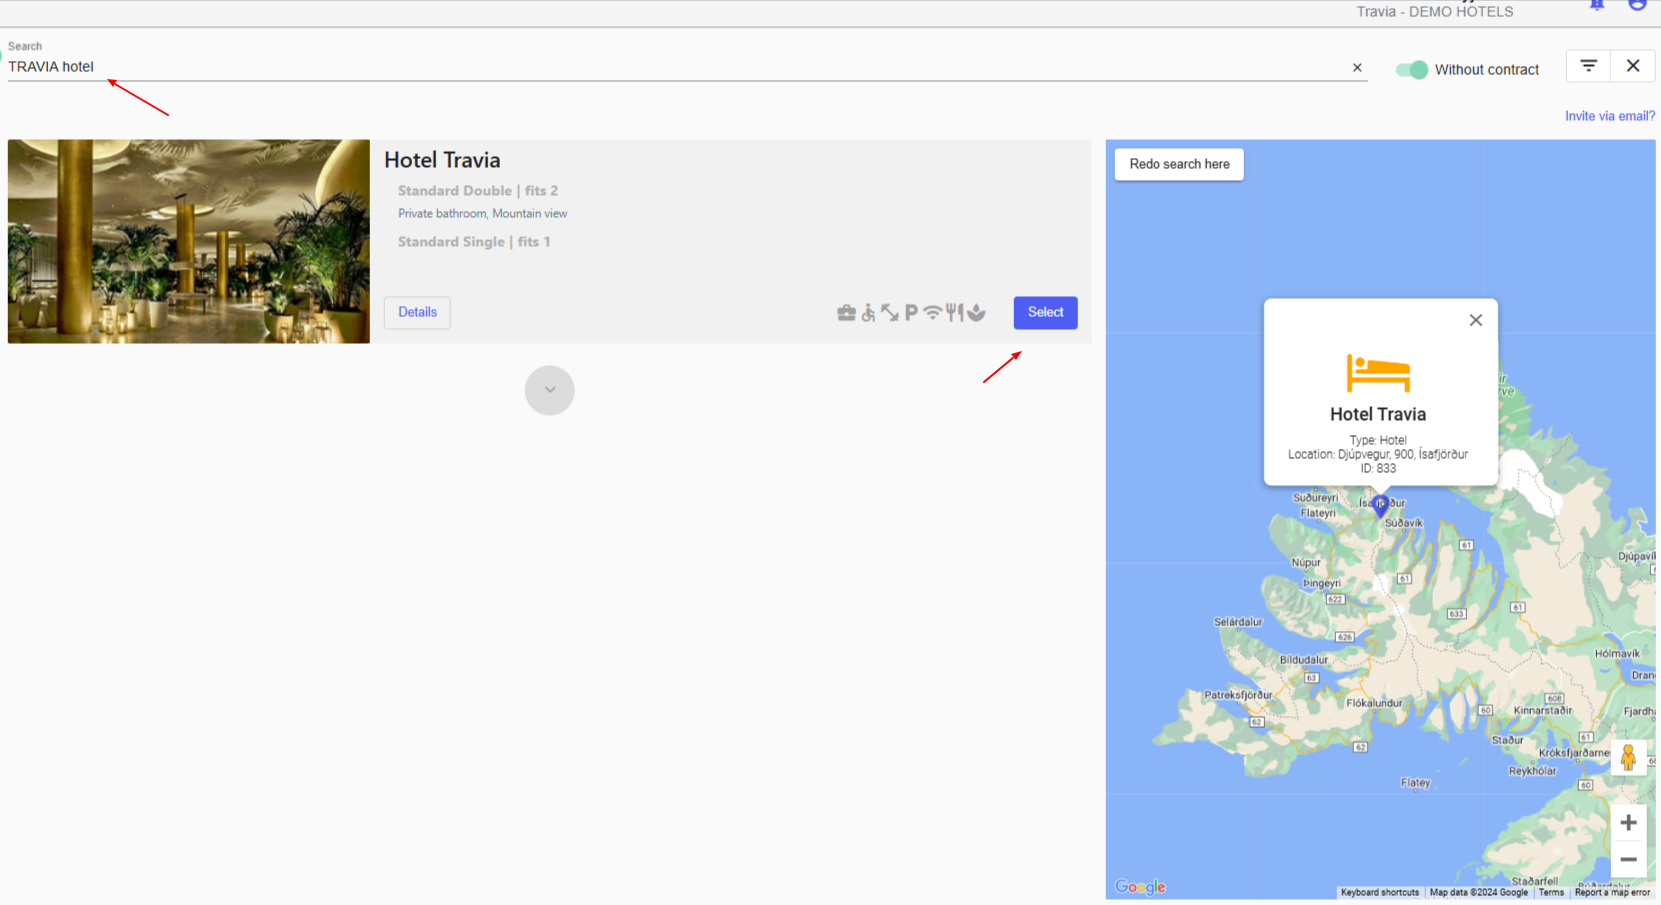The image size is (1661, 905).
Task: Click the Hotel Travia title in map popup
Action: click(x=1378, y=414)
